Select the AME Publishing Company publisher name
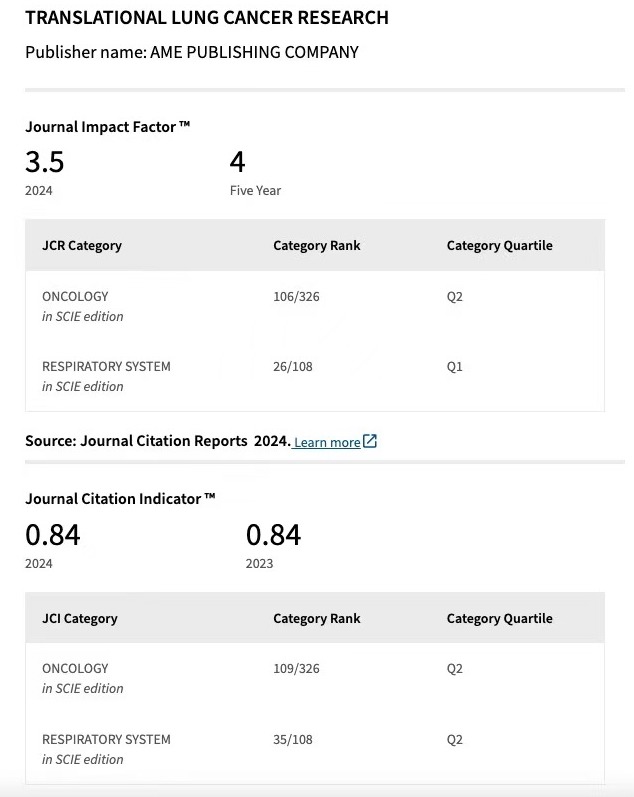 tap(254, 52)
